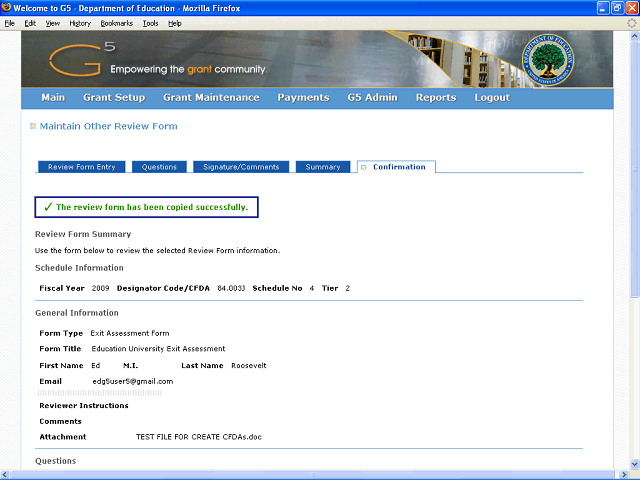Image resolution: width=640 pixels, height=480 pixels.
Task: Open Grant Setup navigation item
Action: pos(114,98)
